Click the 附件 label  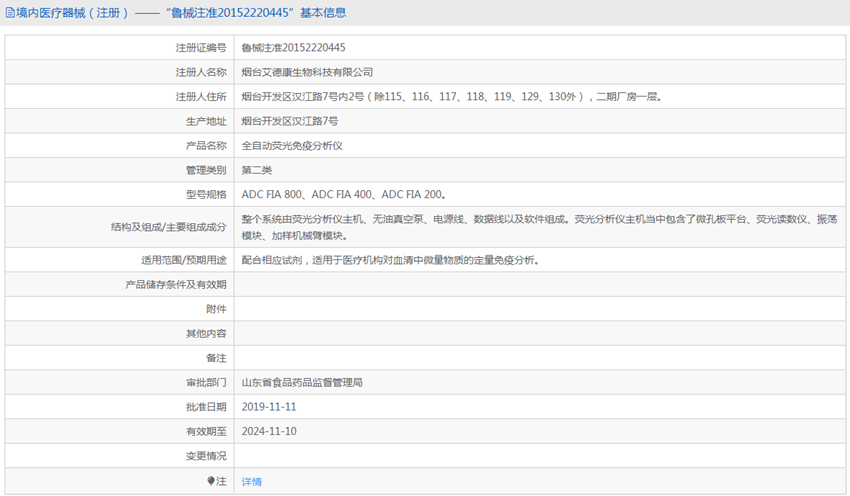pyautogui.click(x=216, y=309)
